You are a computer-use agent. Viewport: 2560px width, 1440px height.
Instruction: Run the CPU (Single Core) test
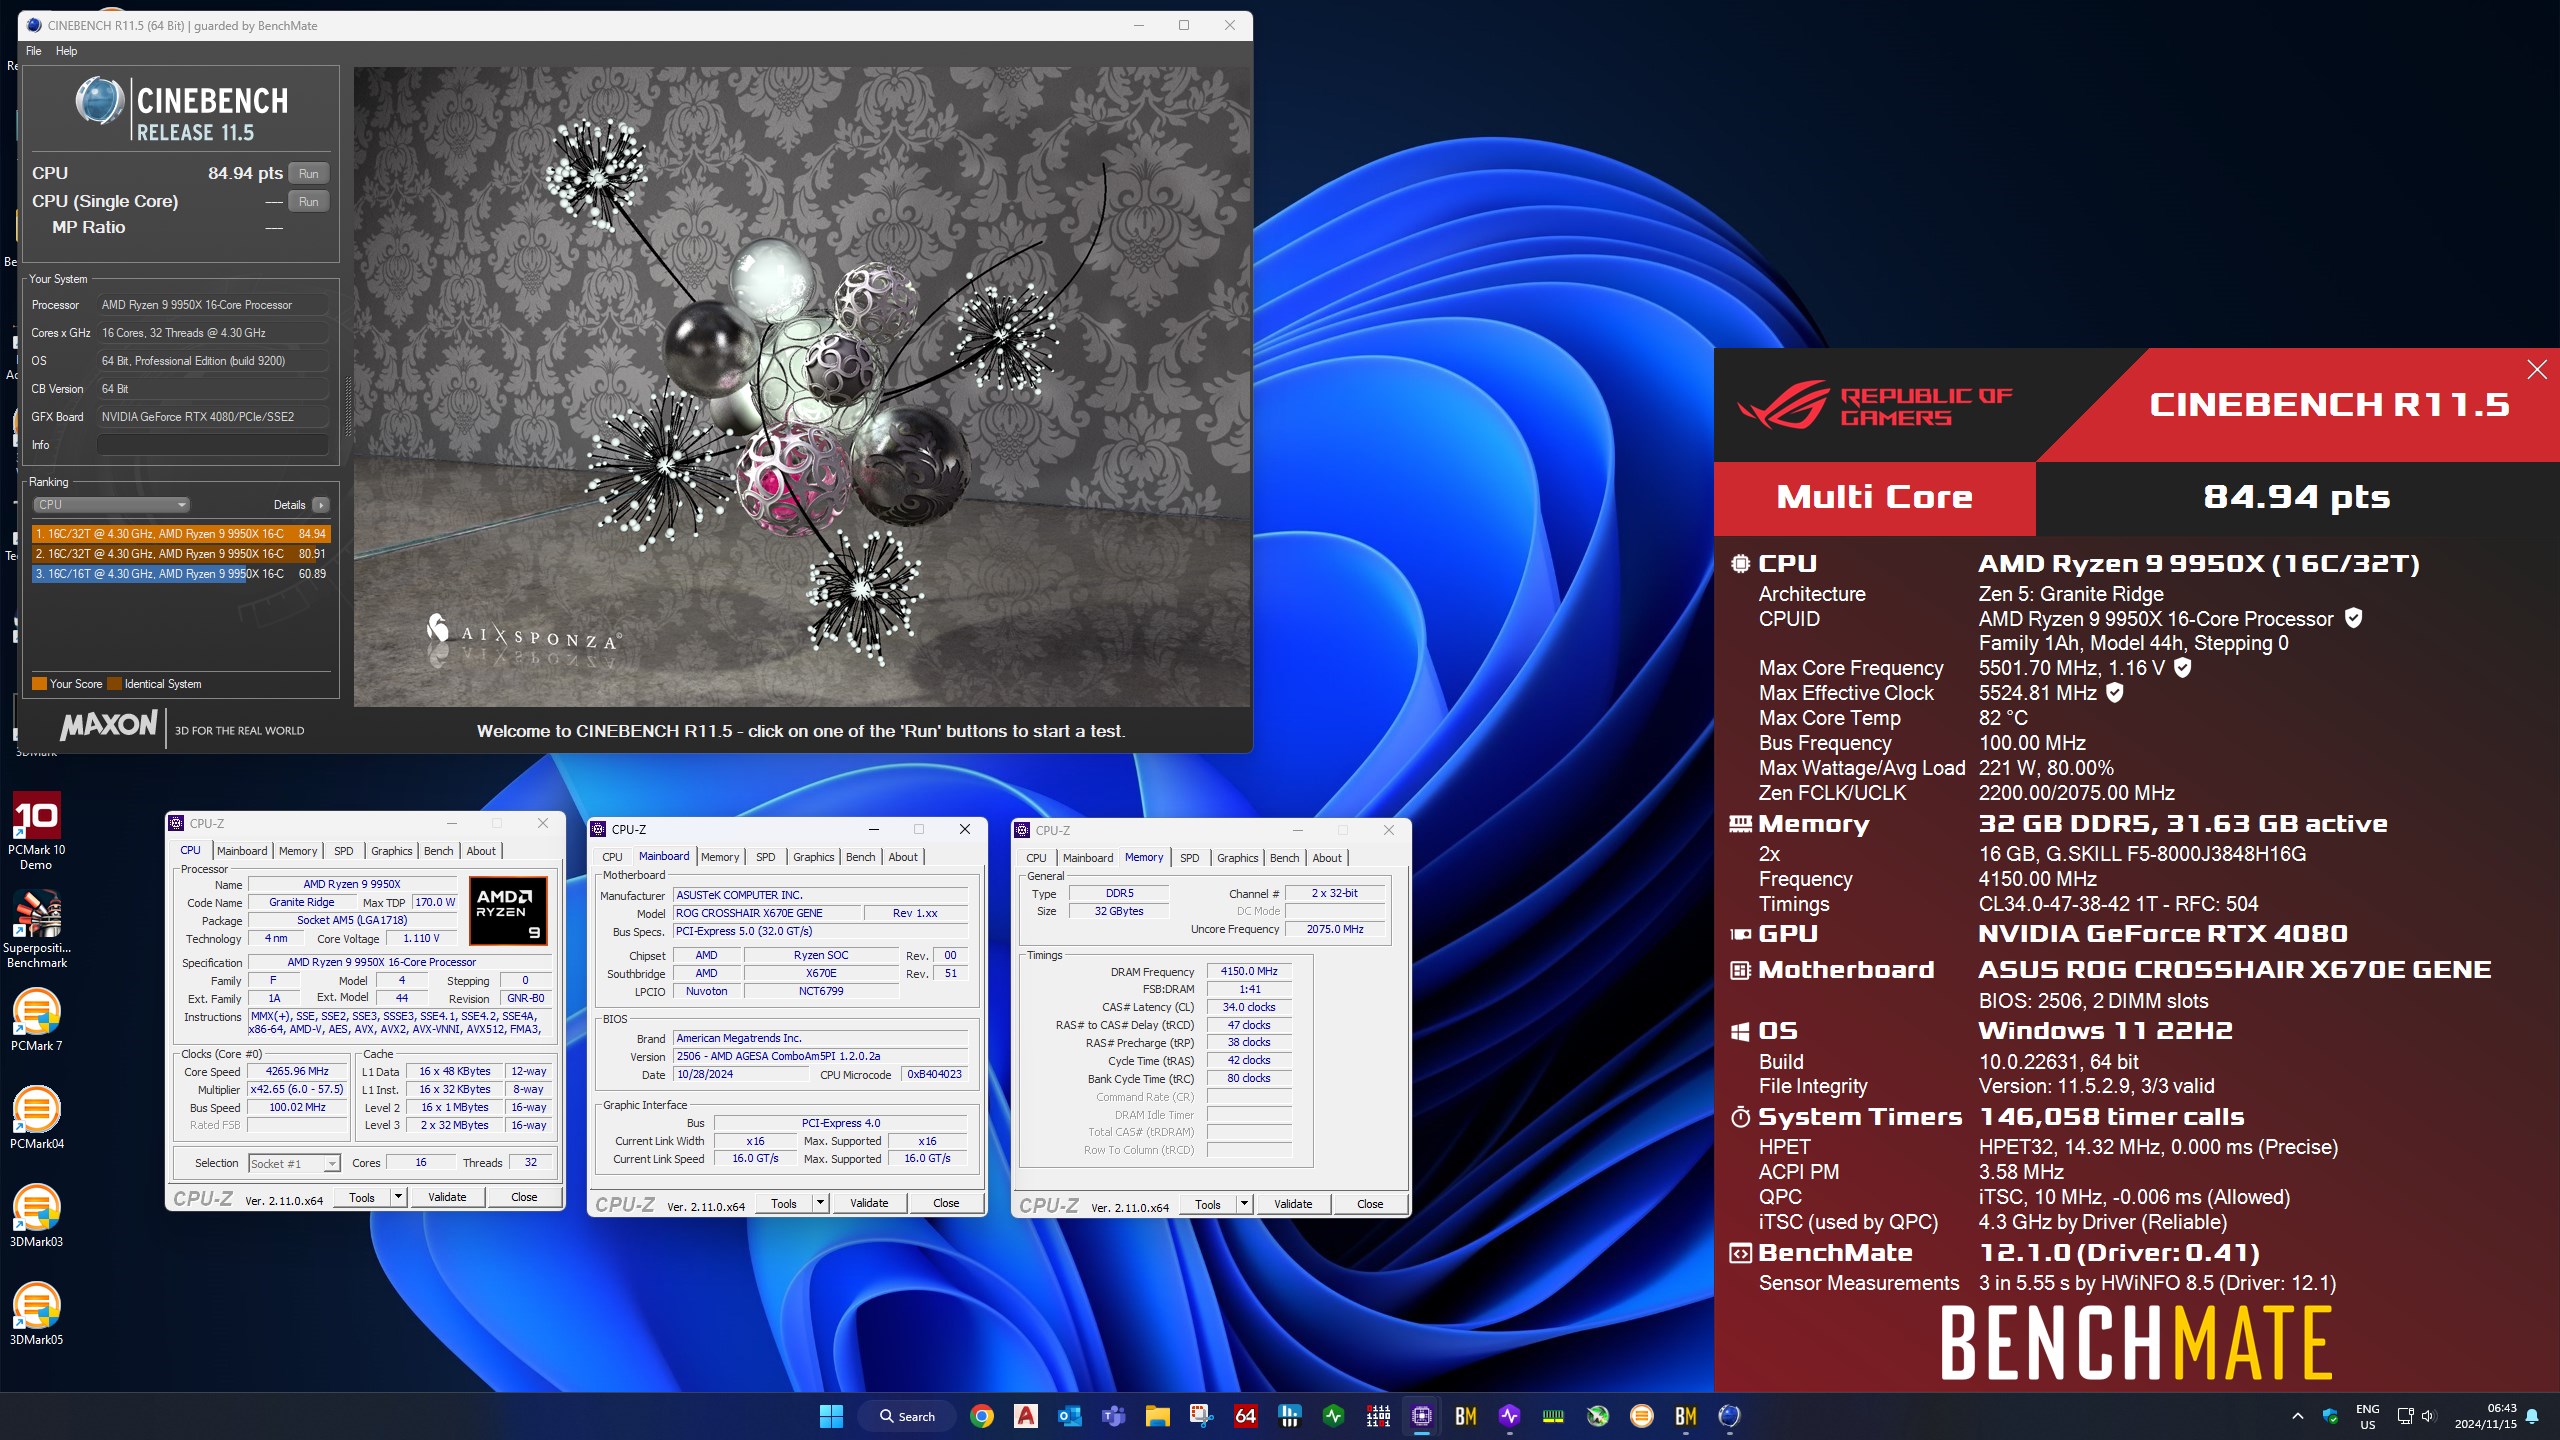point(309,202)
